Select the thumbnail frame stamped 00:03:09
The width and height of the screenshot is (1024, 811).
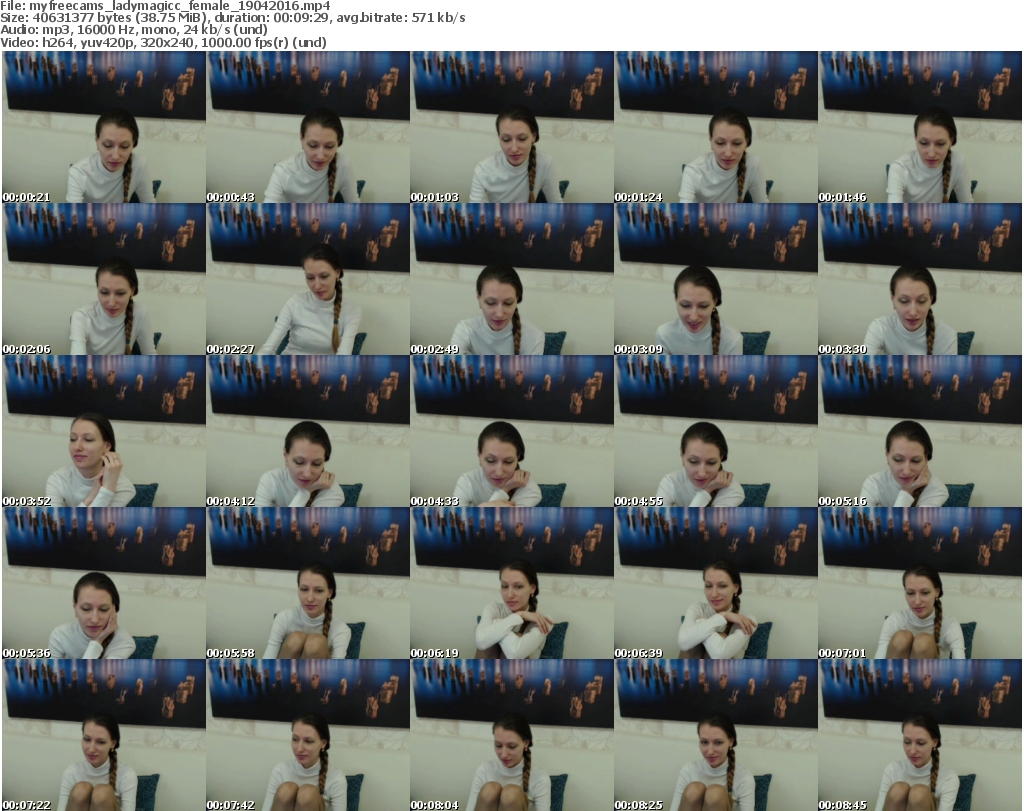click(x=716, y=279)
